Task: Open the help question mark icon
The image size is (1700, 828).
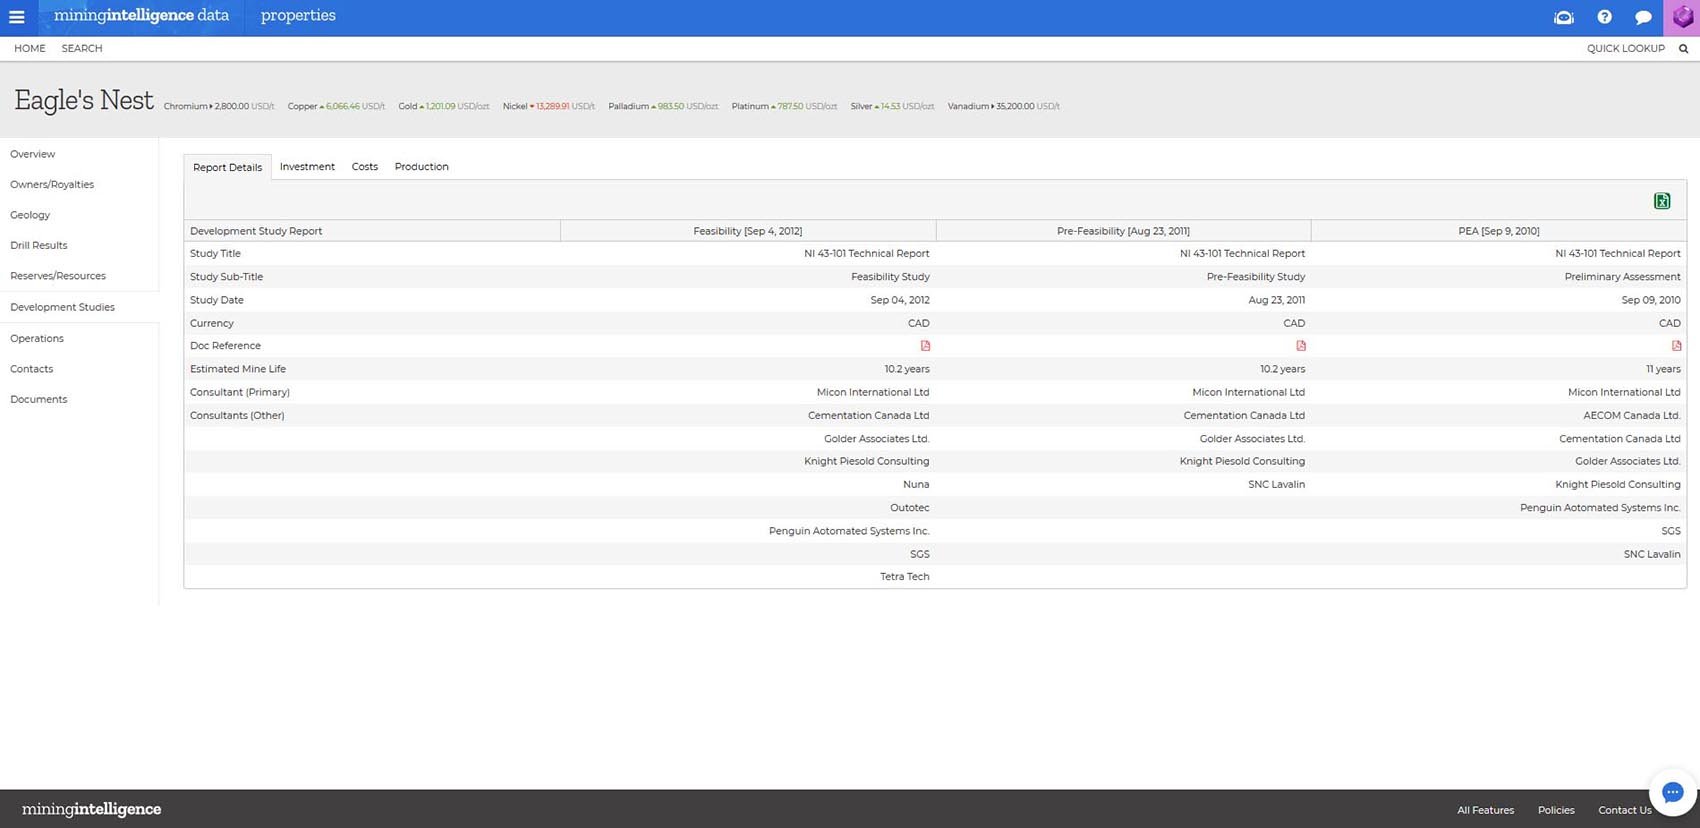Action: [x=1604, y=17]
